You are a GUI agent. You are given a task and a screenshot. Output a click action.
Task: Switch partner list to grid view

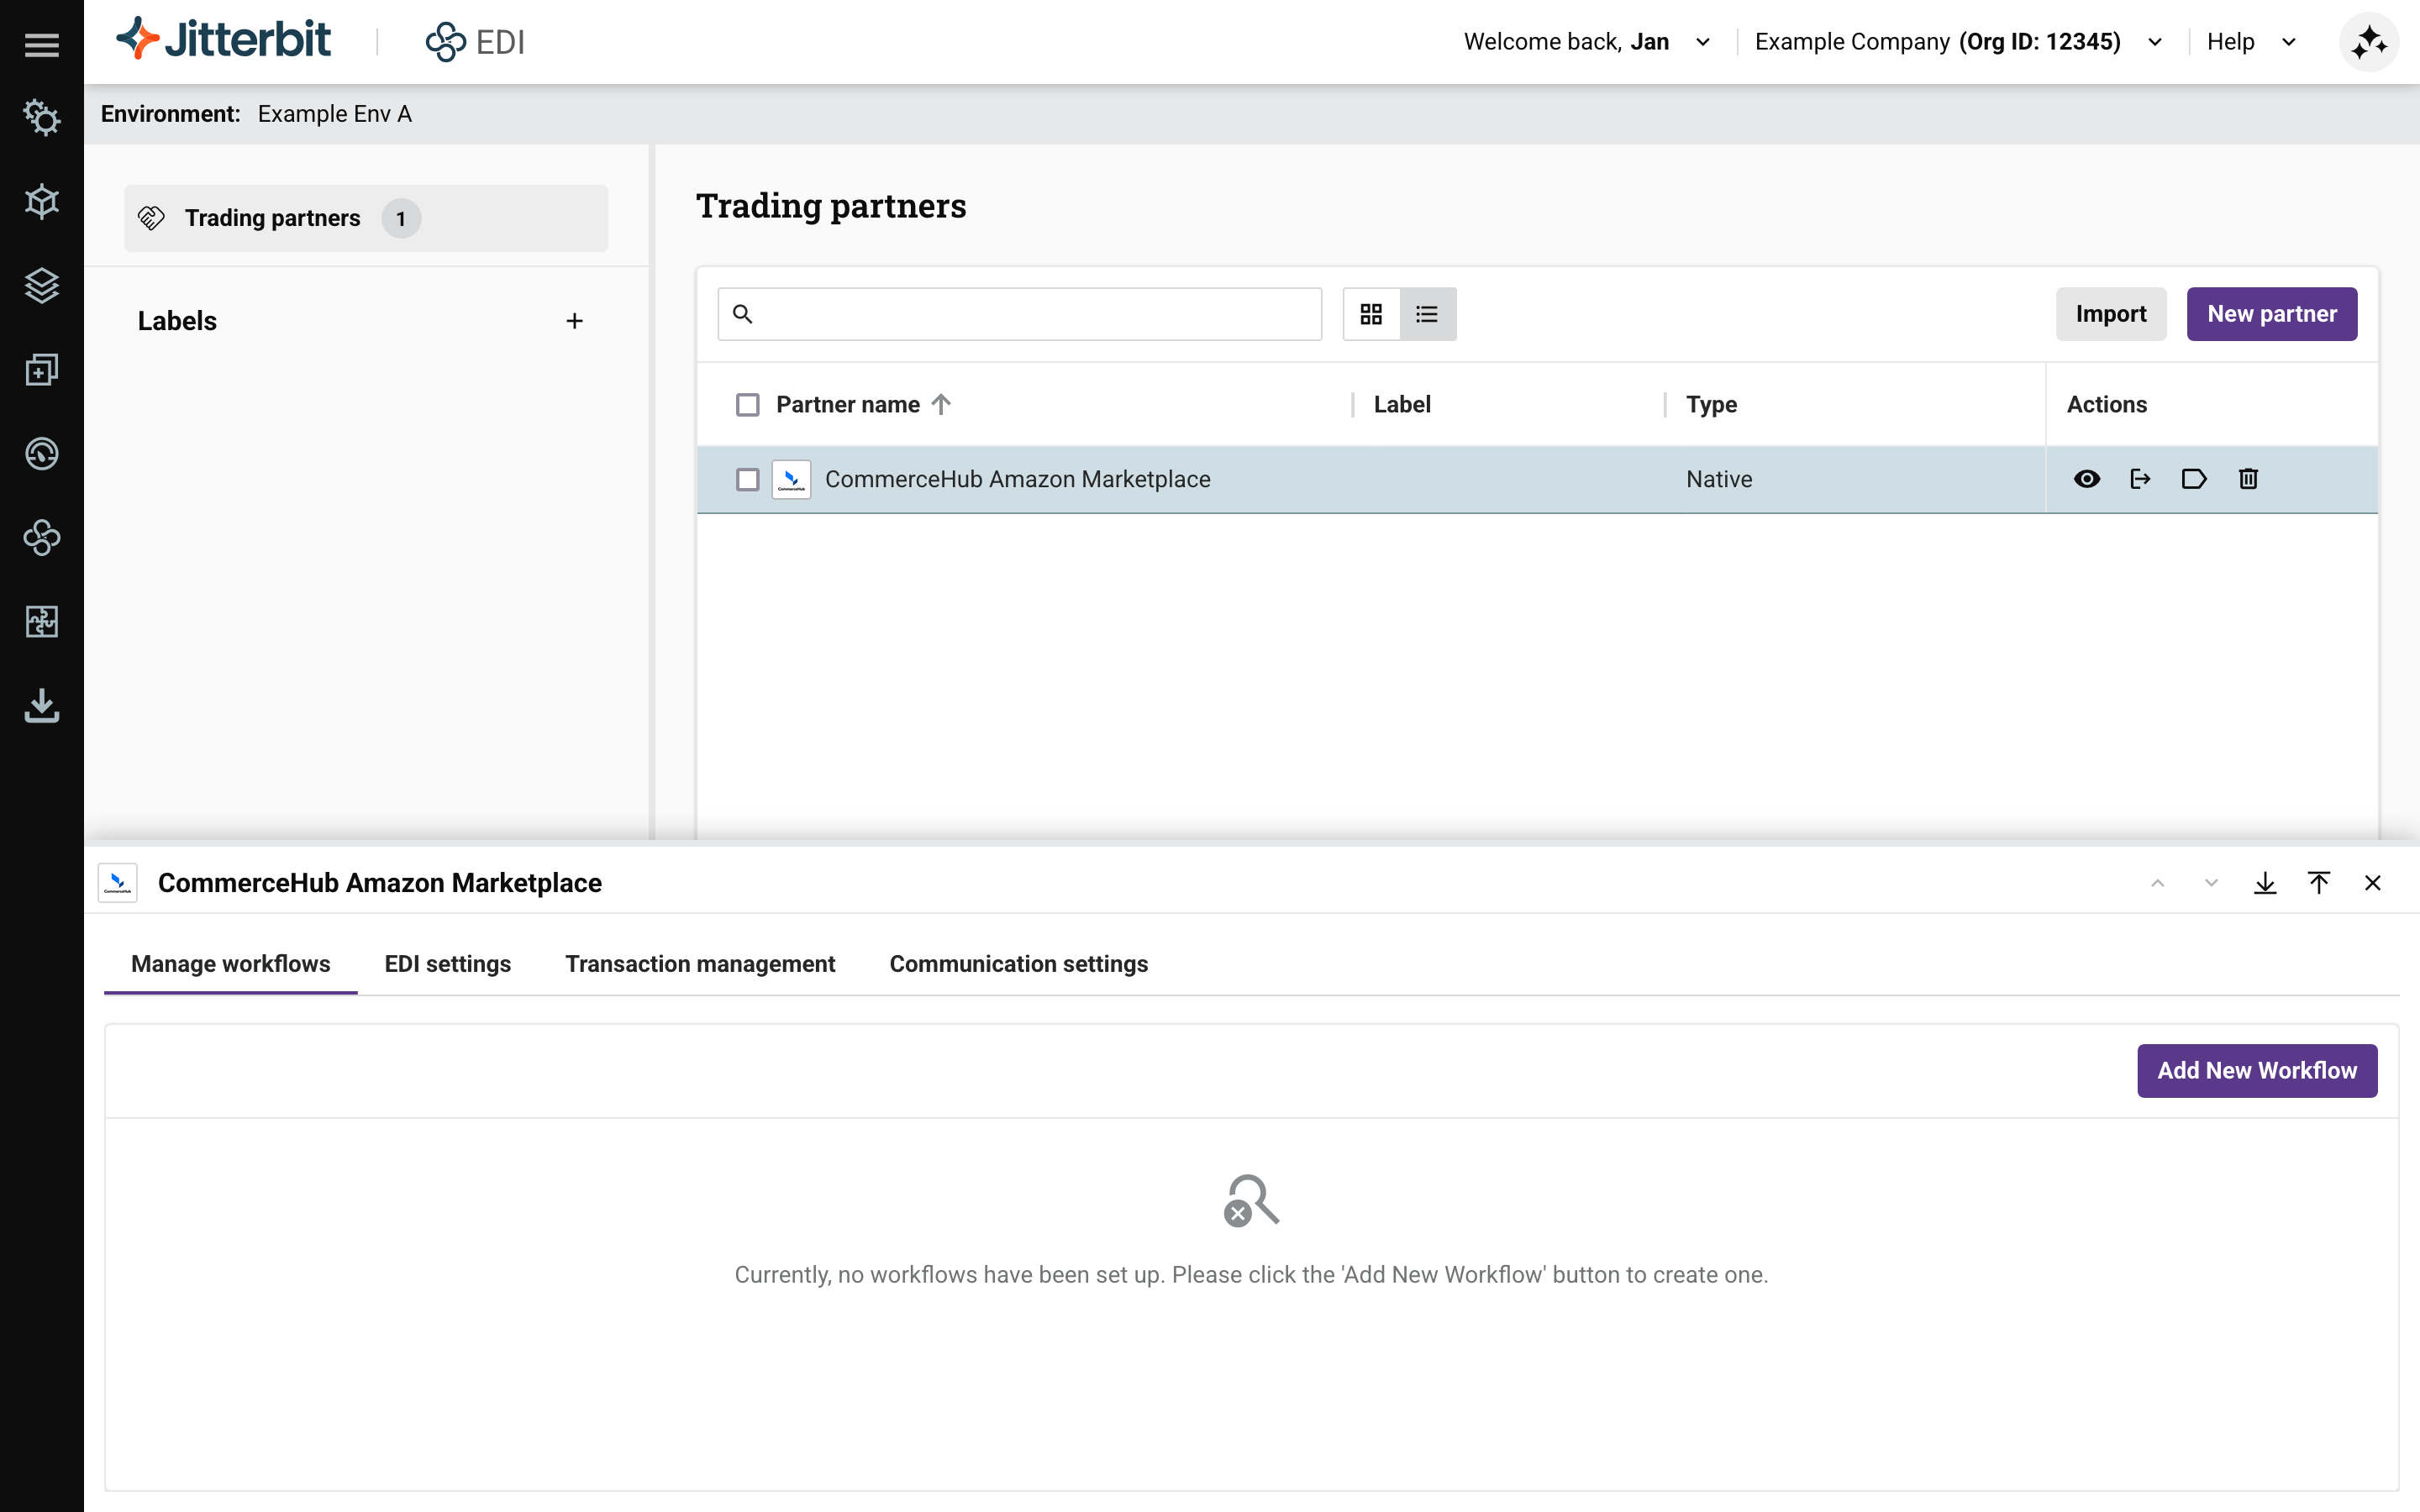(1371, 313)
